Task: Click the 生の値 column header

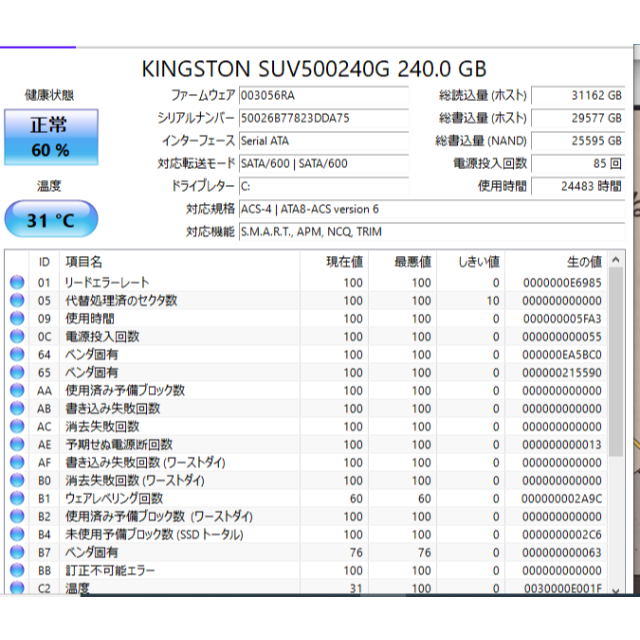Action: [x=556, y=262]
